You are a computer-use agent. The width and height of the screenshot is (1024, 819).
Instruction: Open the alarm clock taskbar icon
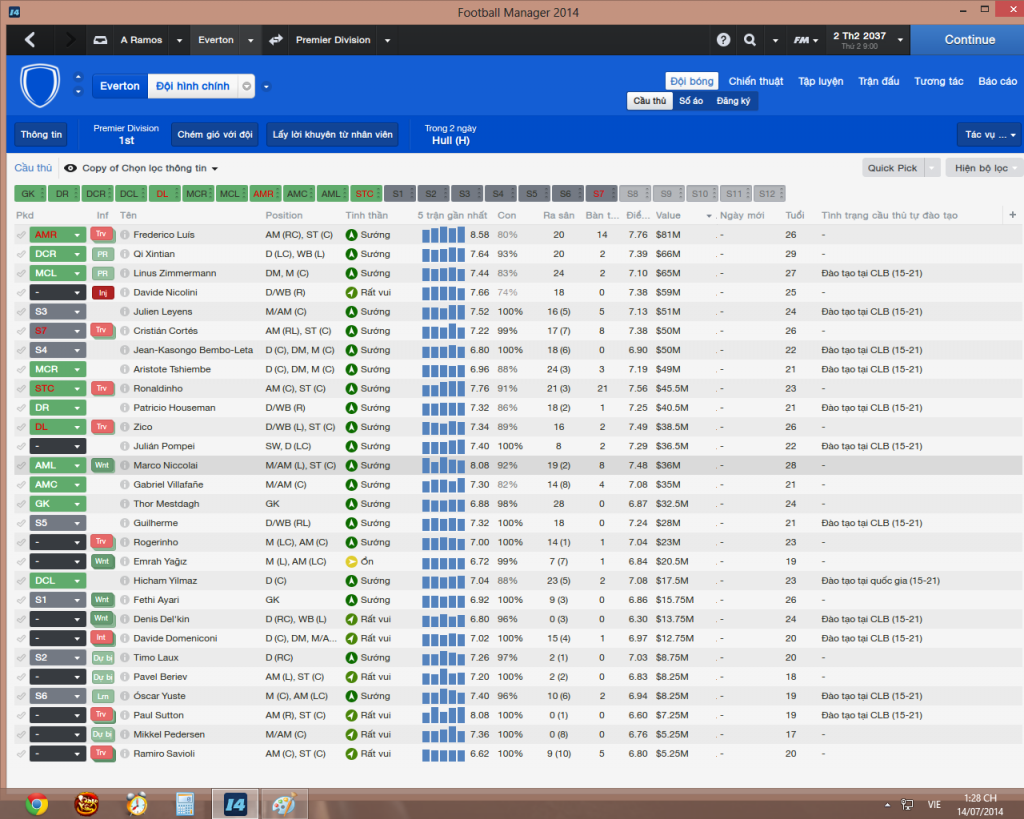click(x=136, y=804)
